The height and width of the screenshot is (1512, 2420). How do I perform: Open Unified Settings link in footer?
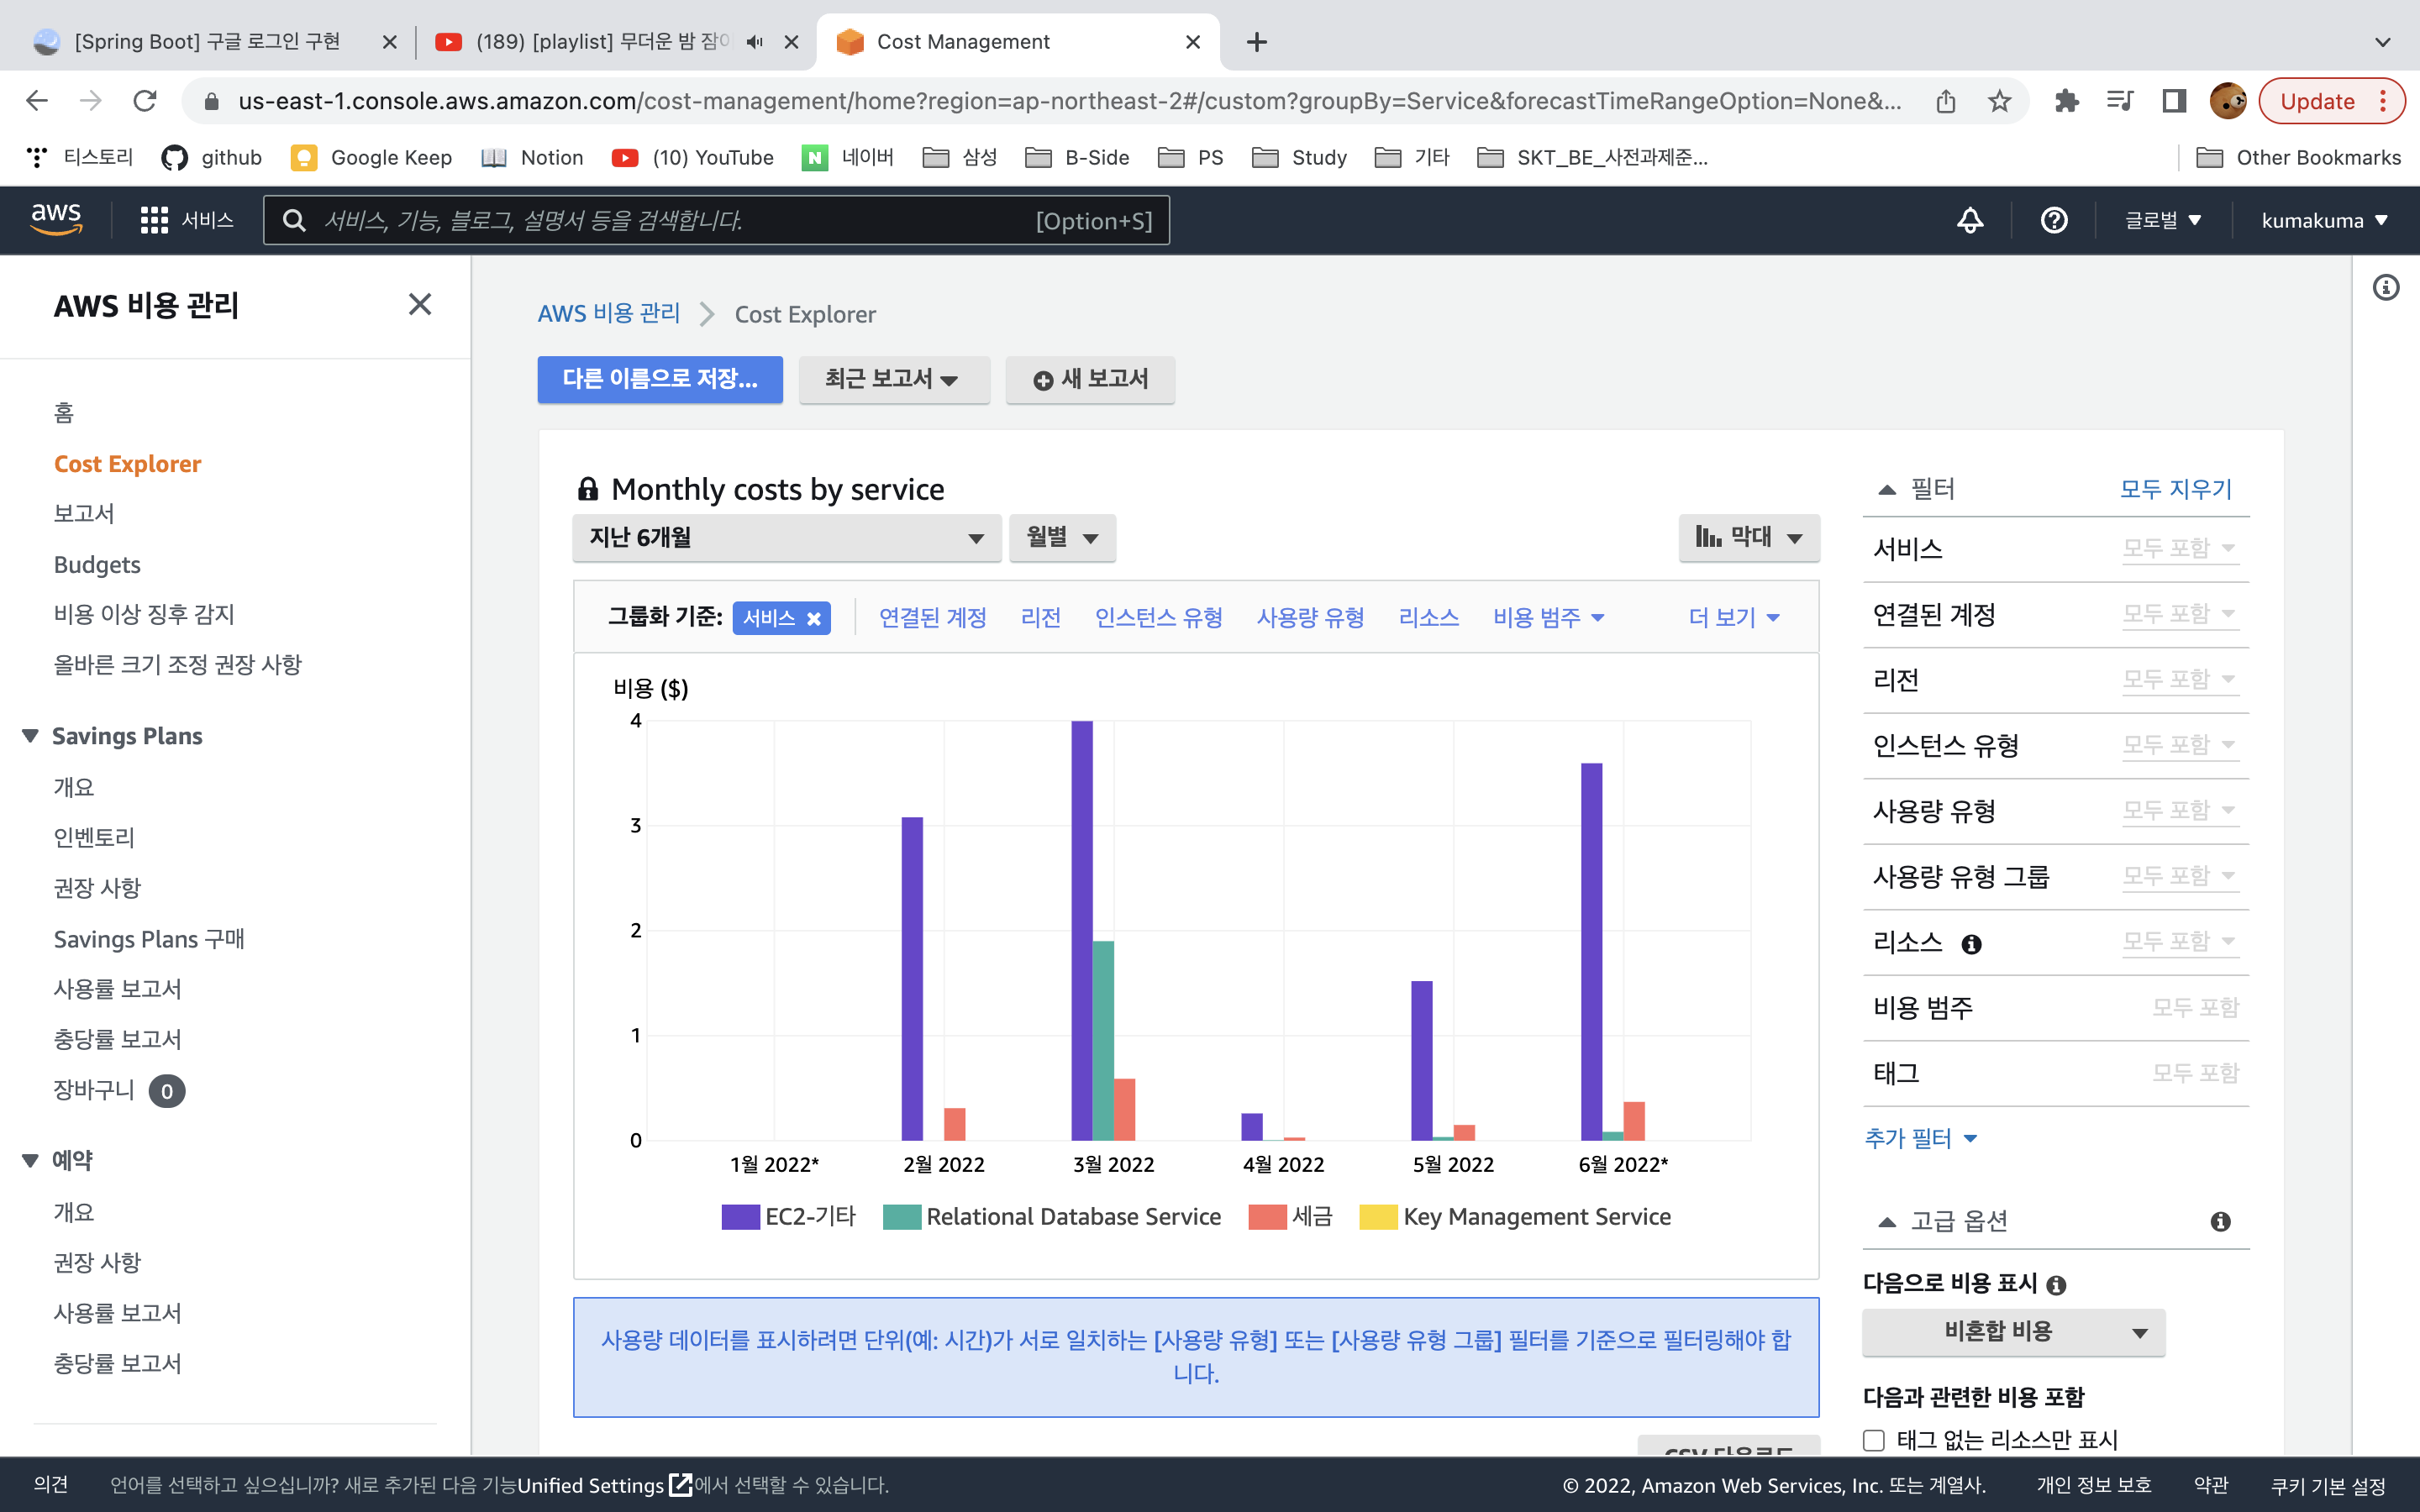(604, 1485)
